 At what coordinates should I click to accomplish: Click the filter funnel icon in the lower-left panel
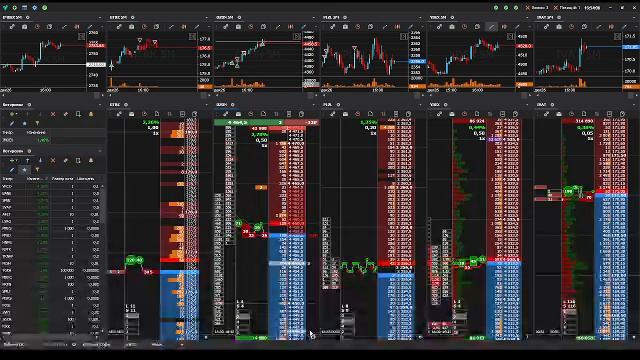point(37,169)
